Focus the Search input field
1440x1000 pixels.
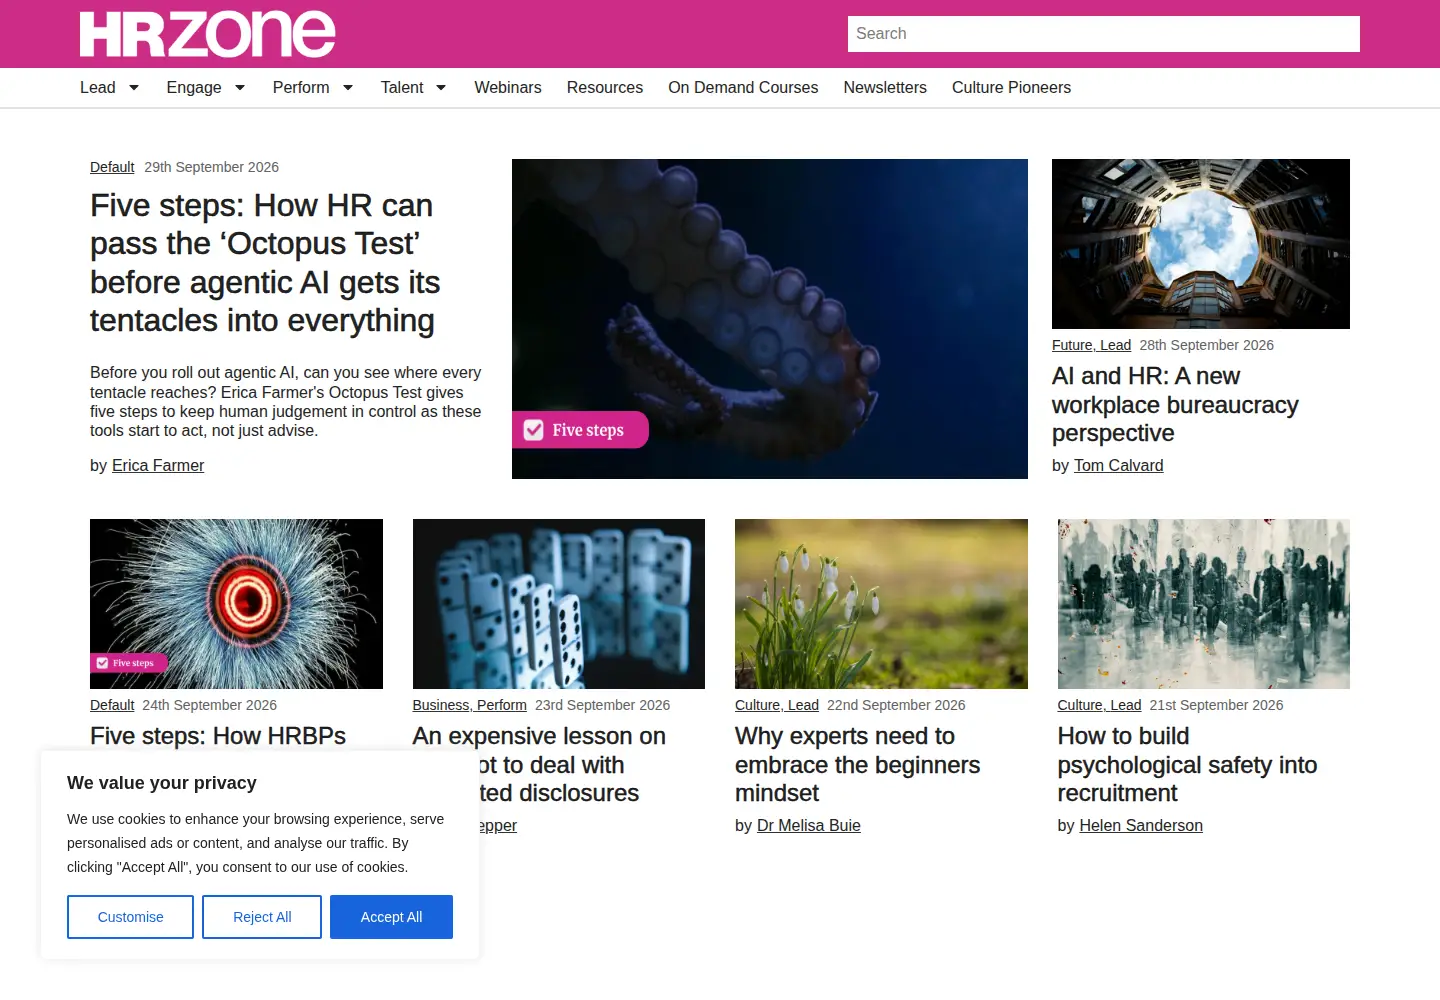coord(1104,34)
